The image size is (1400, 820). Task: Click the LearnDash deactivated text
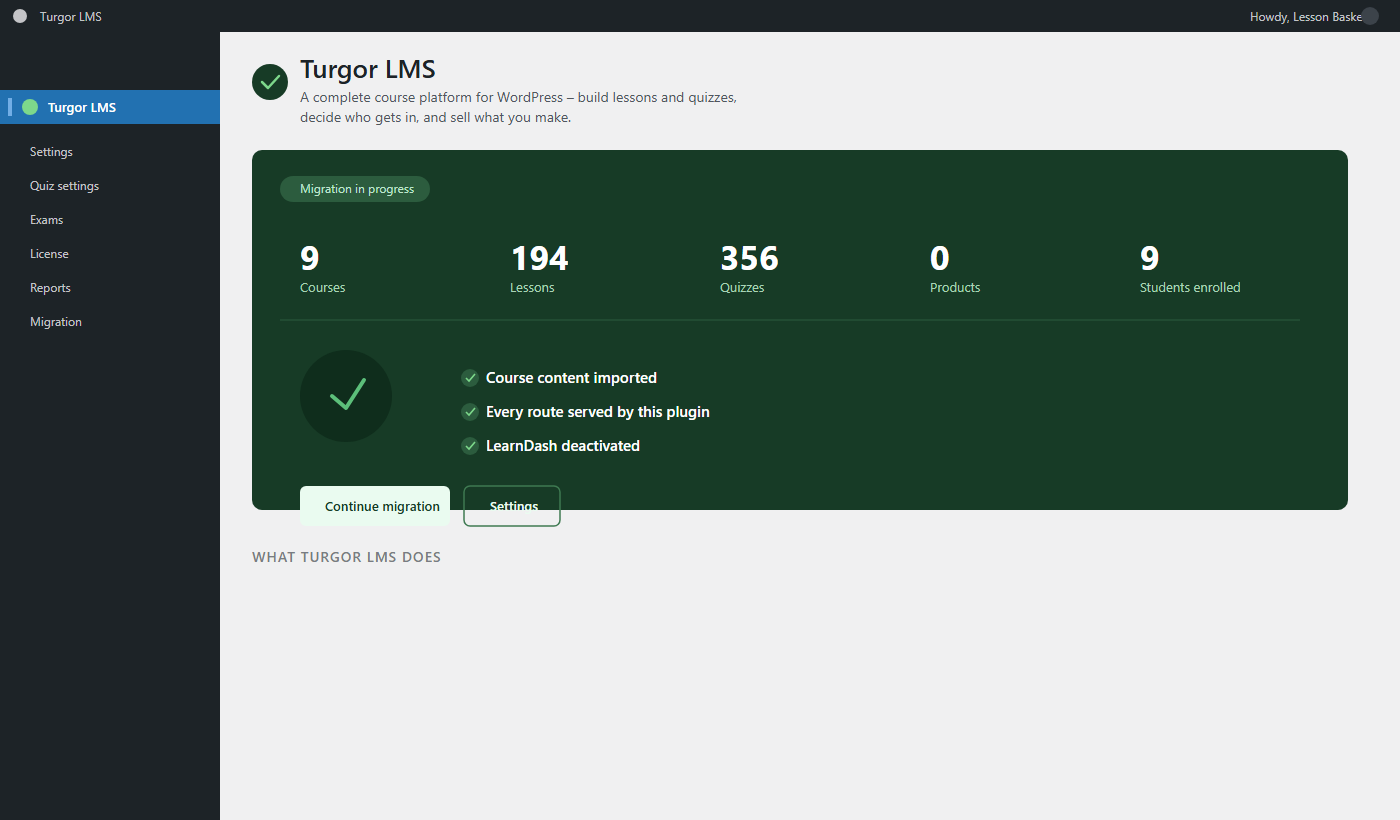[x=563, y=446]
